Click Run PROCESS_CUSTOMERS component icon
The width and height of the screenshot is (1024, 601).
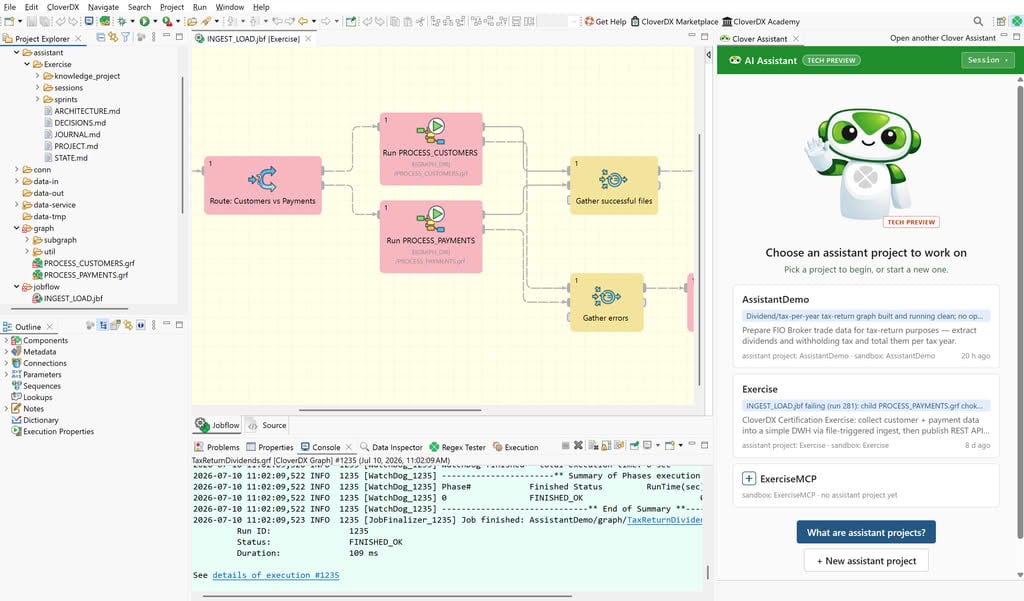pos(431,131)
